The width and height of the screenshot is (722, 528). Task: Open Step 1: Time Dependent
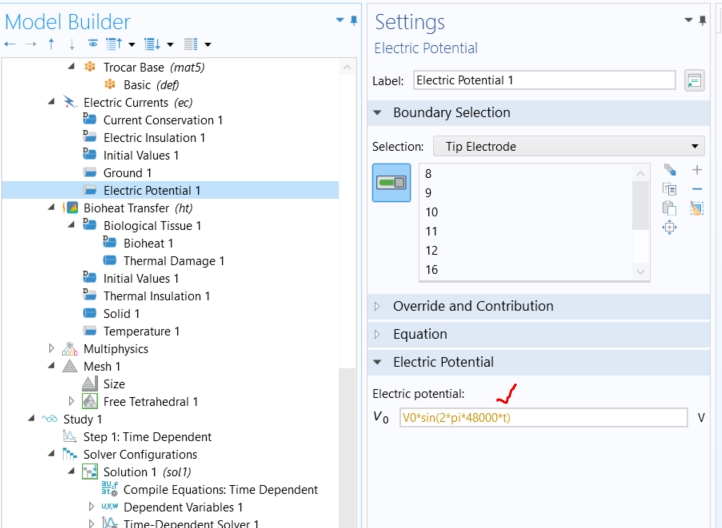click(147, 437)
